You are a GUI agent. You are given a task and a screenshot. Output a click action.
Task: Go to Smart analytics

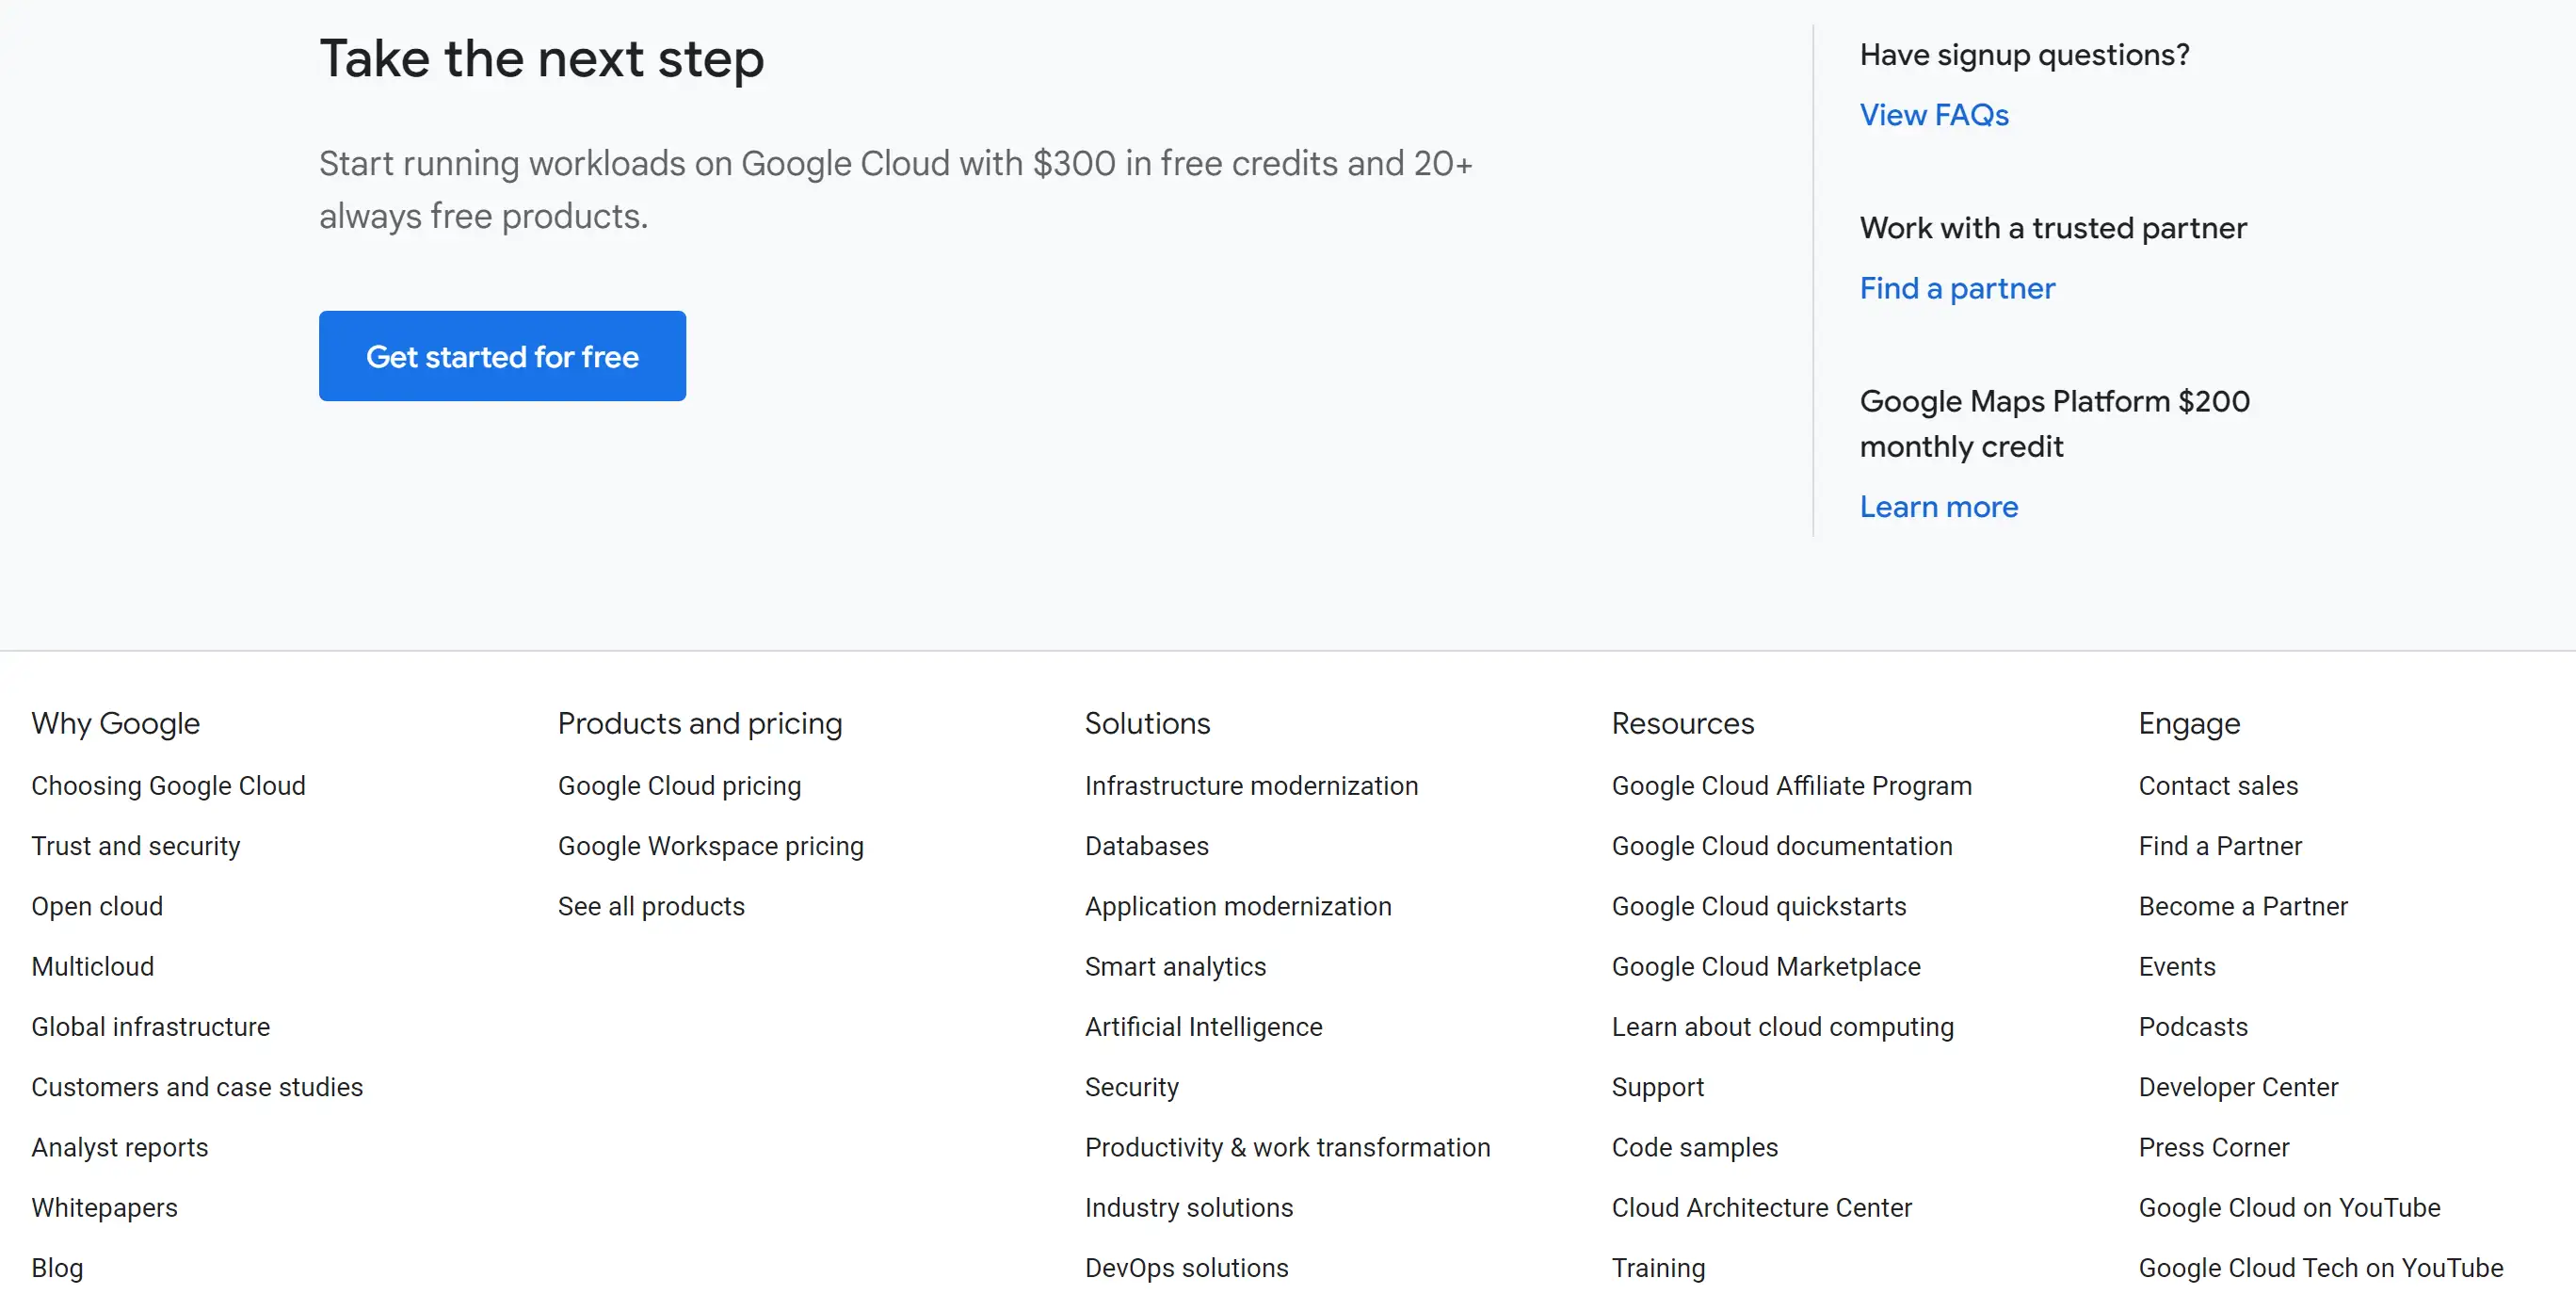(1175, 967)
